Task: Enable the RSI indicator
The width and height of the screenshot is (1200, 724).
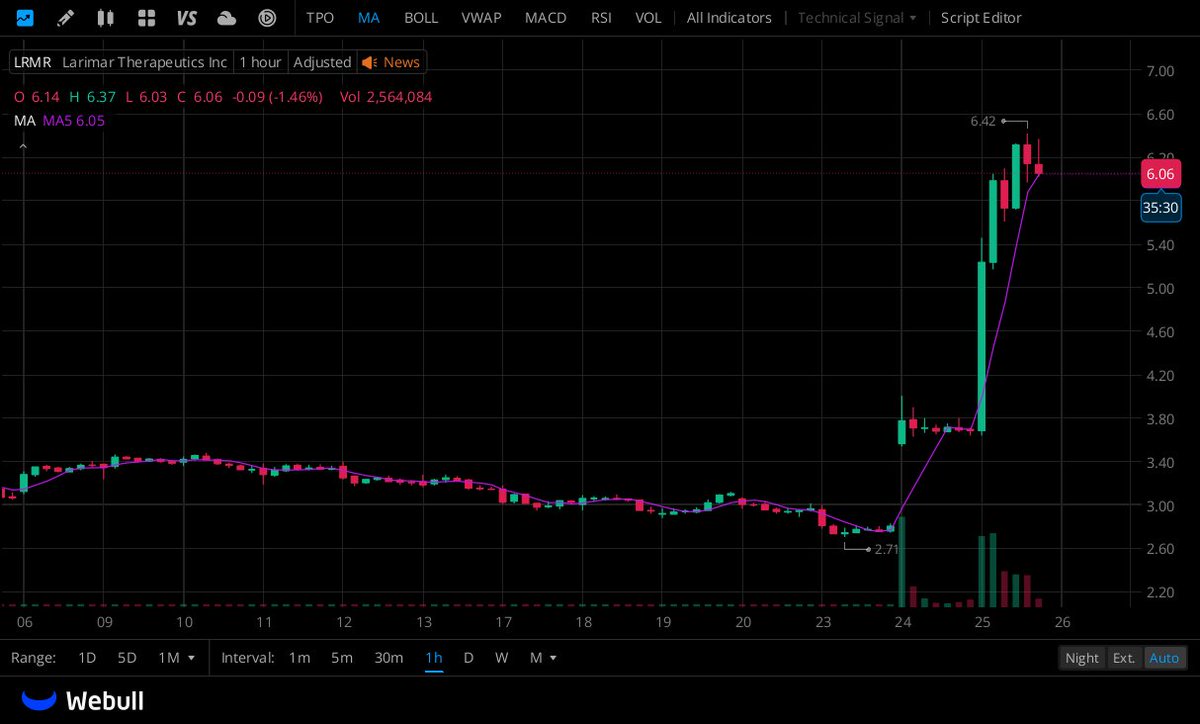Action: (x=601, y=18)
